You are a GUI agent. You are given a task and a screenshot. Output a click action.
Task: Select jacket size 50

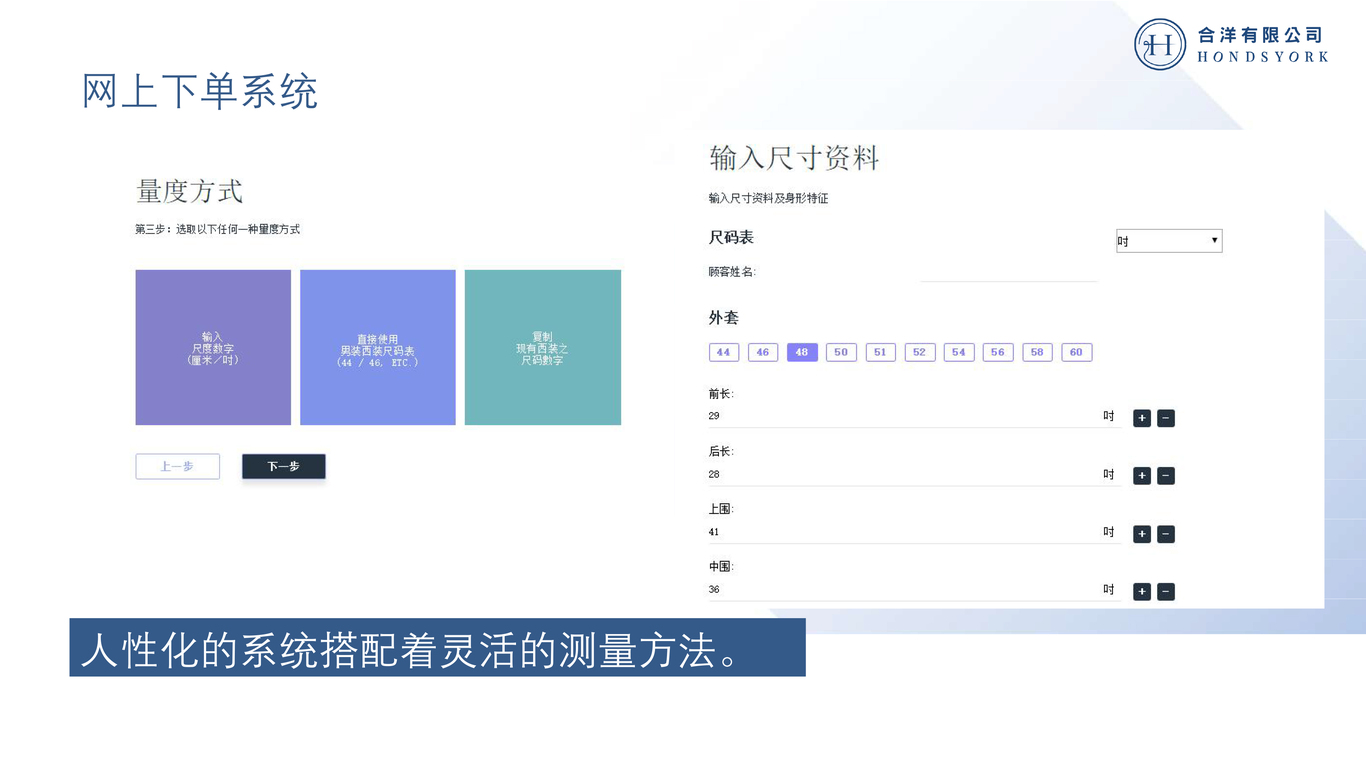click(x=841, y=352)
